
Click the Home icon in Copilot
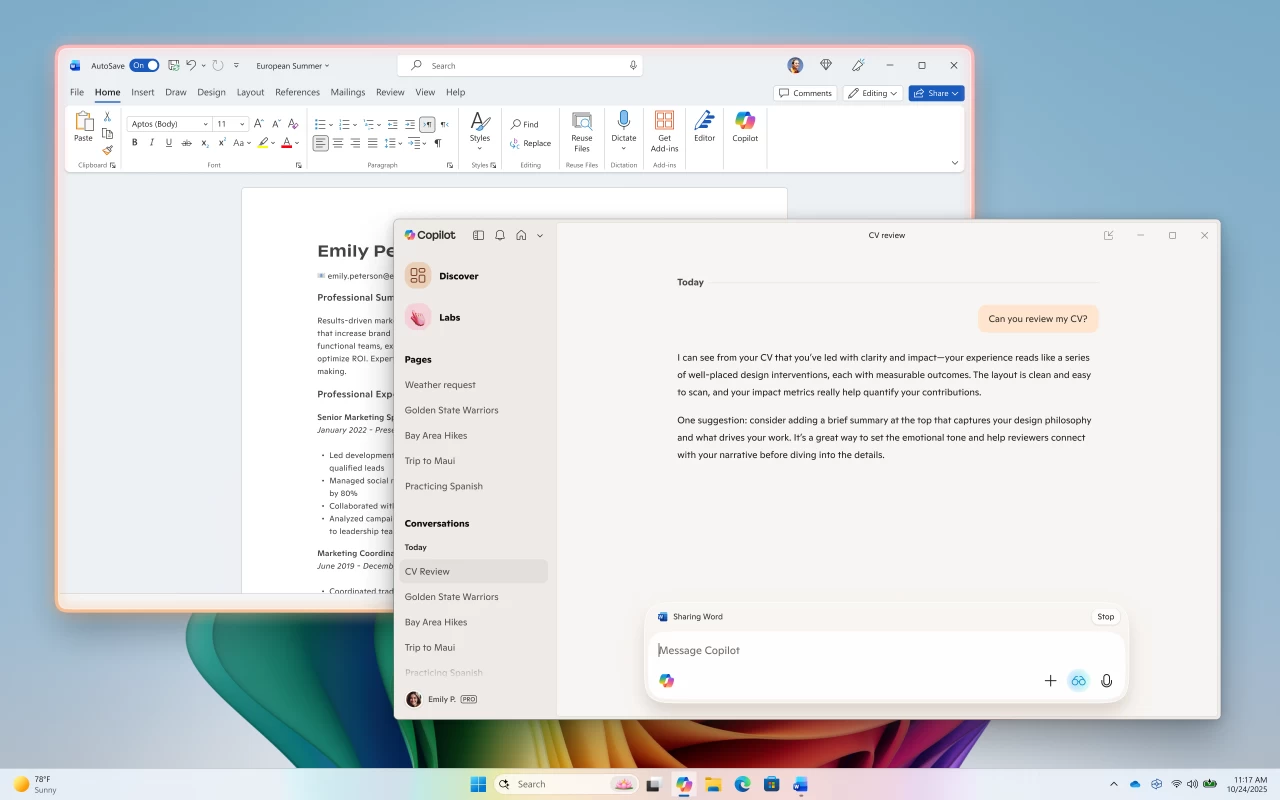point(520,235)
